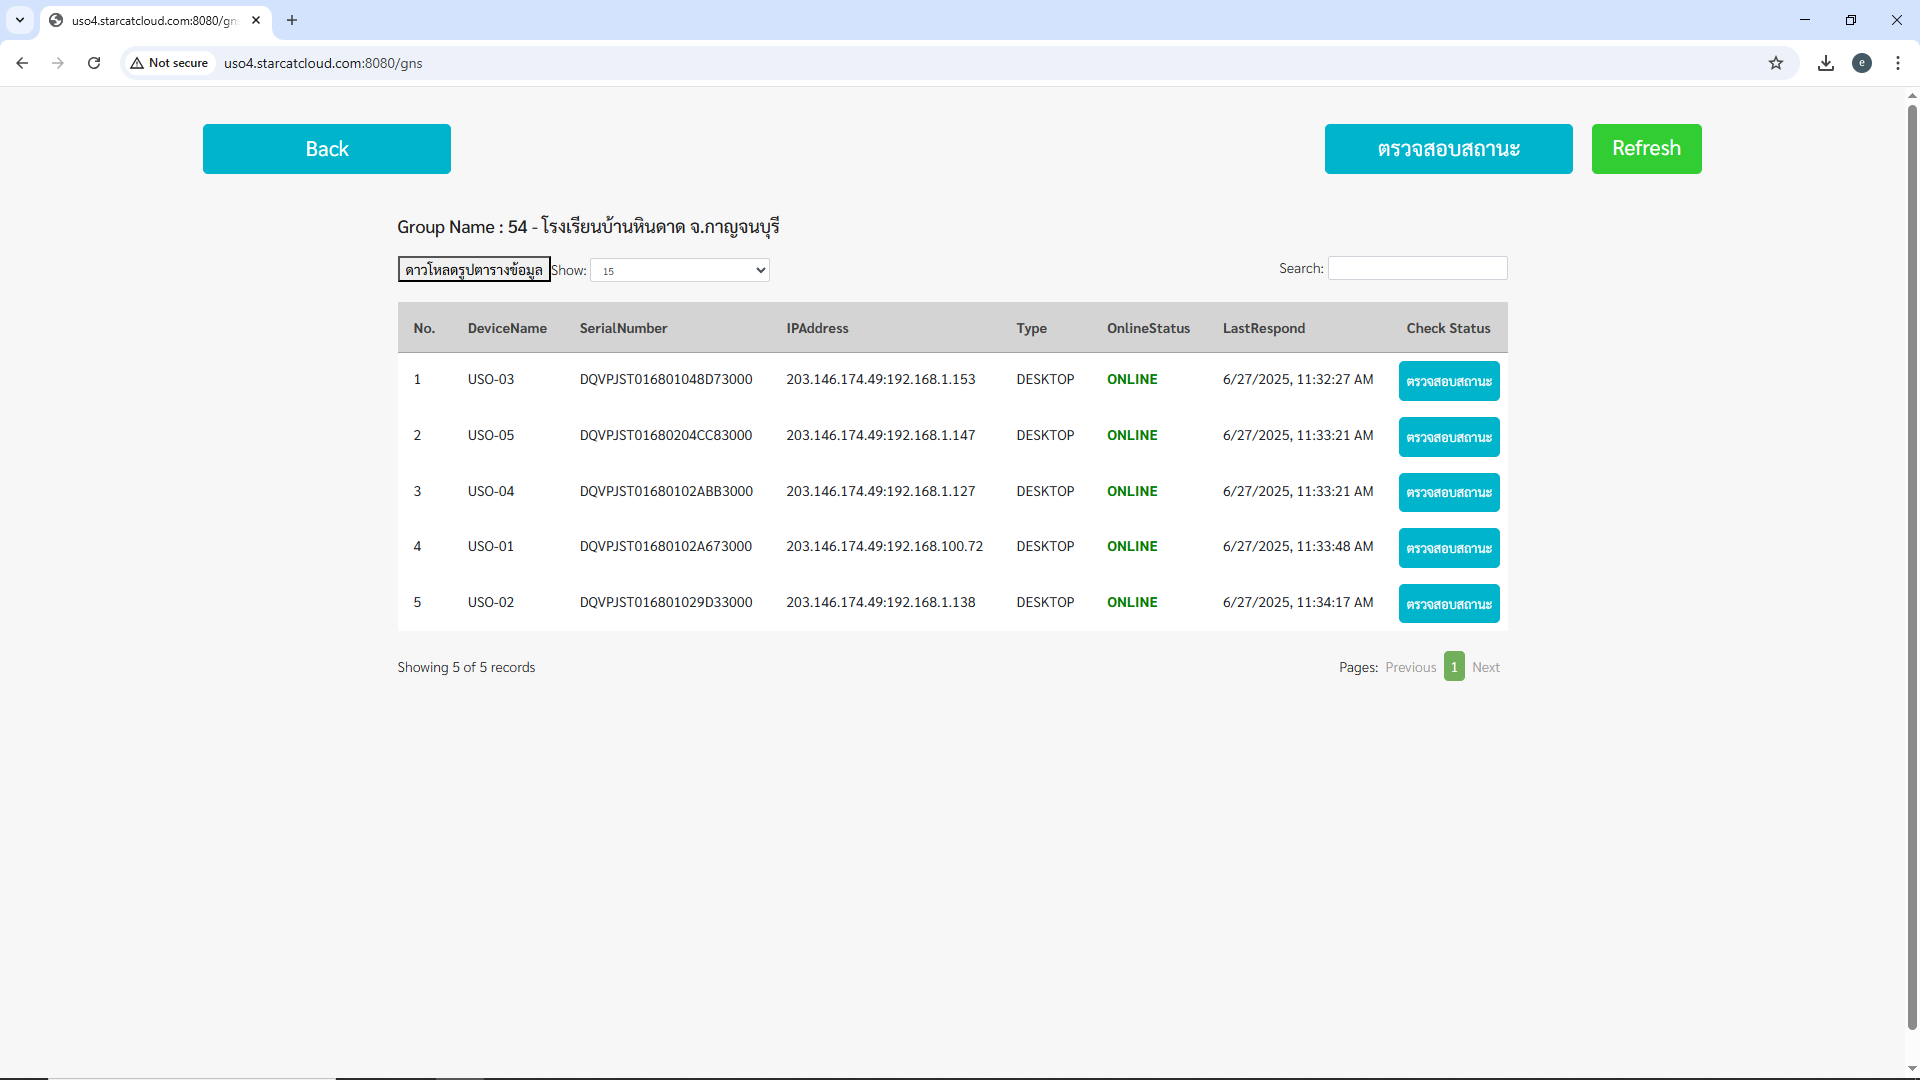Click the large ตรวจสอบสถานะ button at top
This screenshot has height=1080, width=1920.
pyautogui.click(x=1449, y=149)
